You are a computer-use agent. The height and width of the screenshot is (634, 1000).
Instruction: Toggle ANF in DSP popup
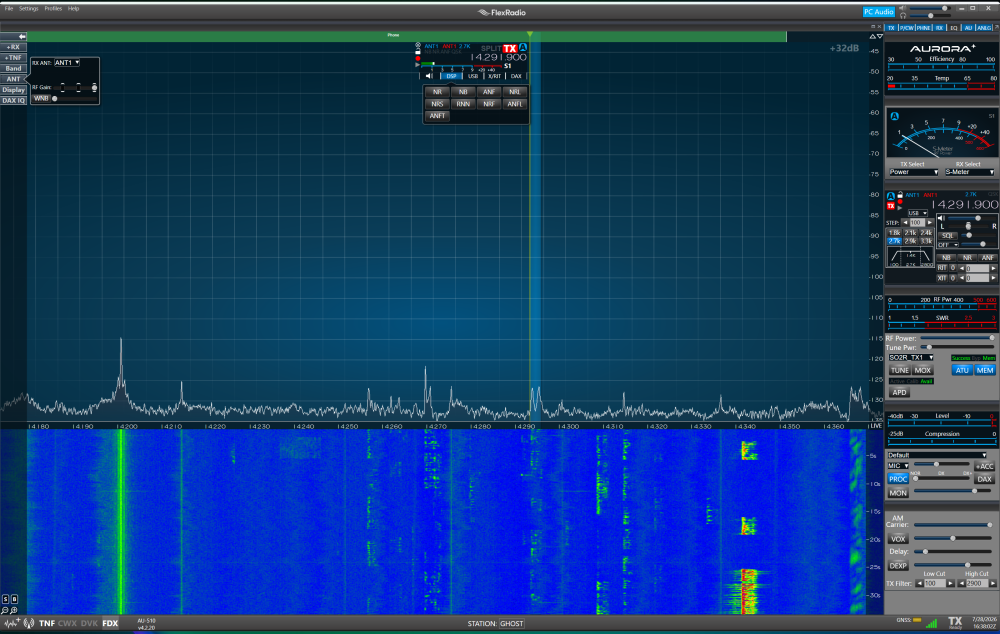click(489, 92)
